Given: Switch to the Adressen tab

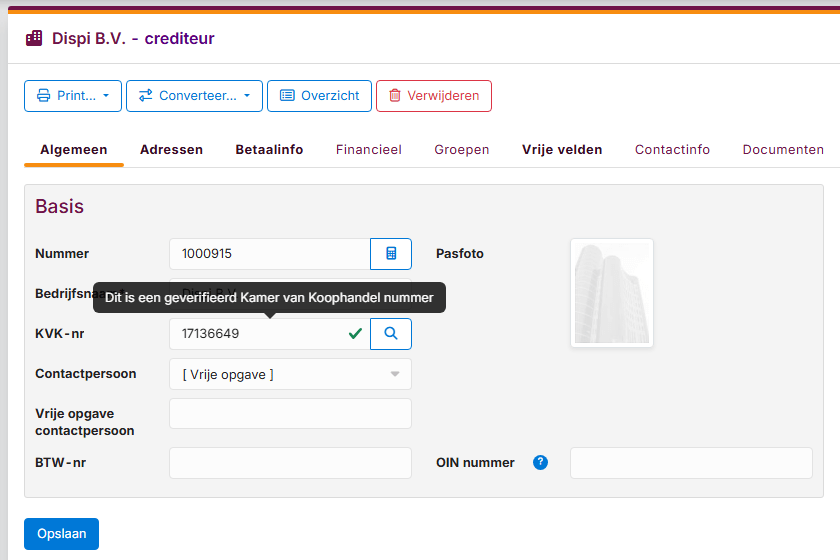Looking at the screenshot, I should (171, 150).
